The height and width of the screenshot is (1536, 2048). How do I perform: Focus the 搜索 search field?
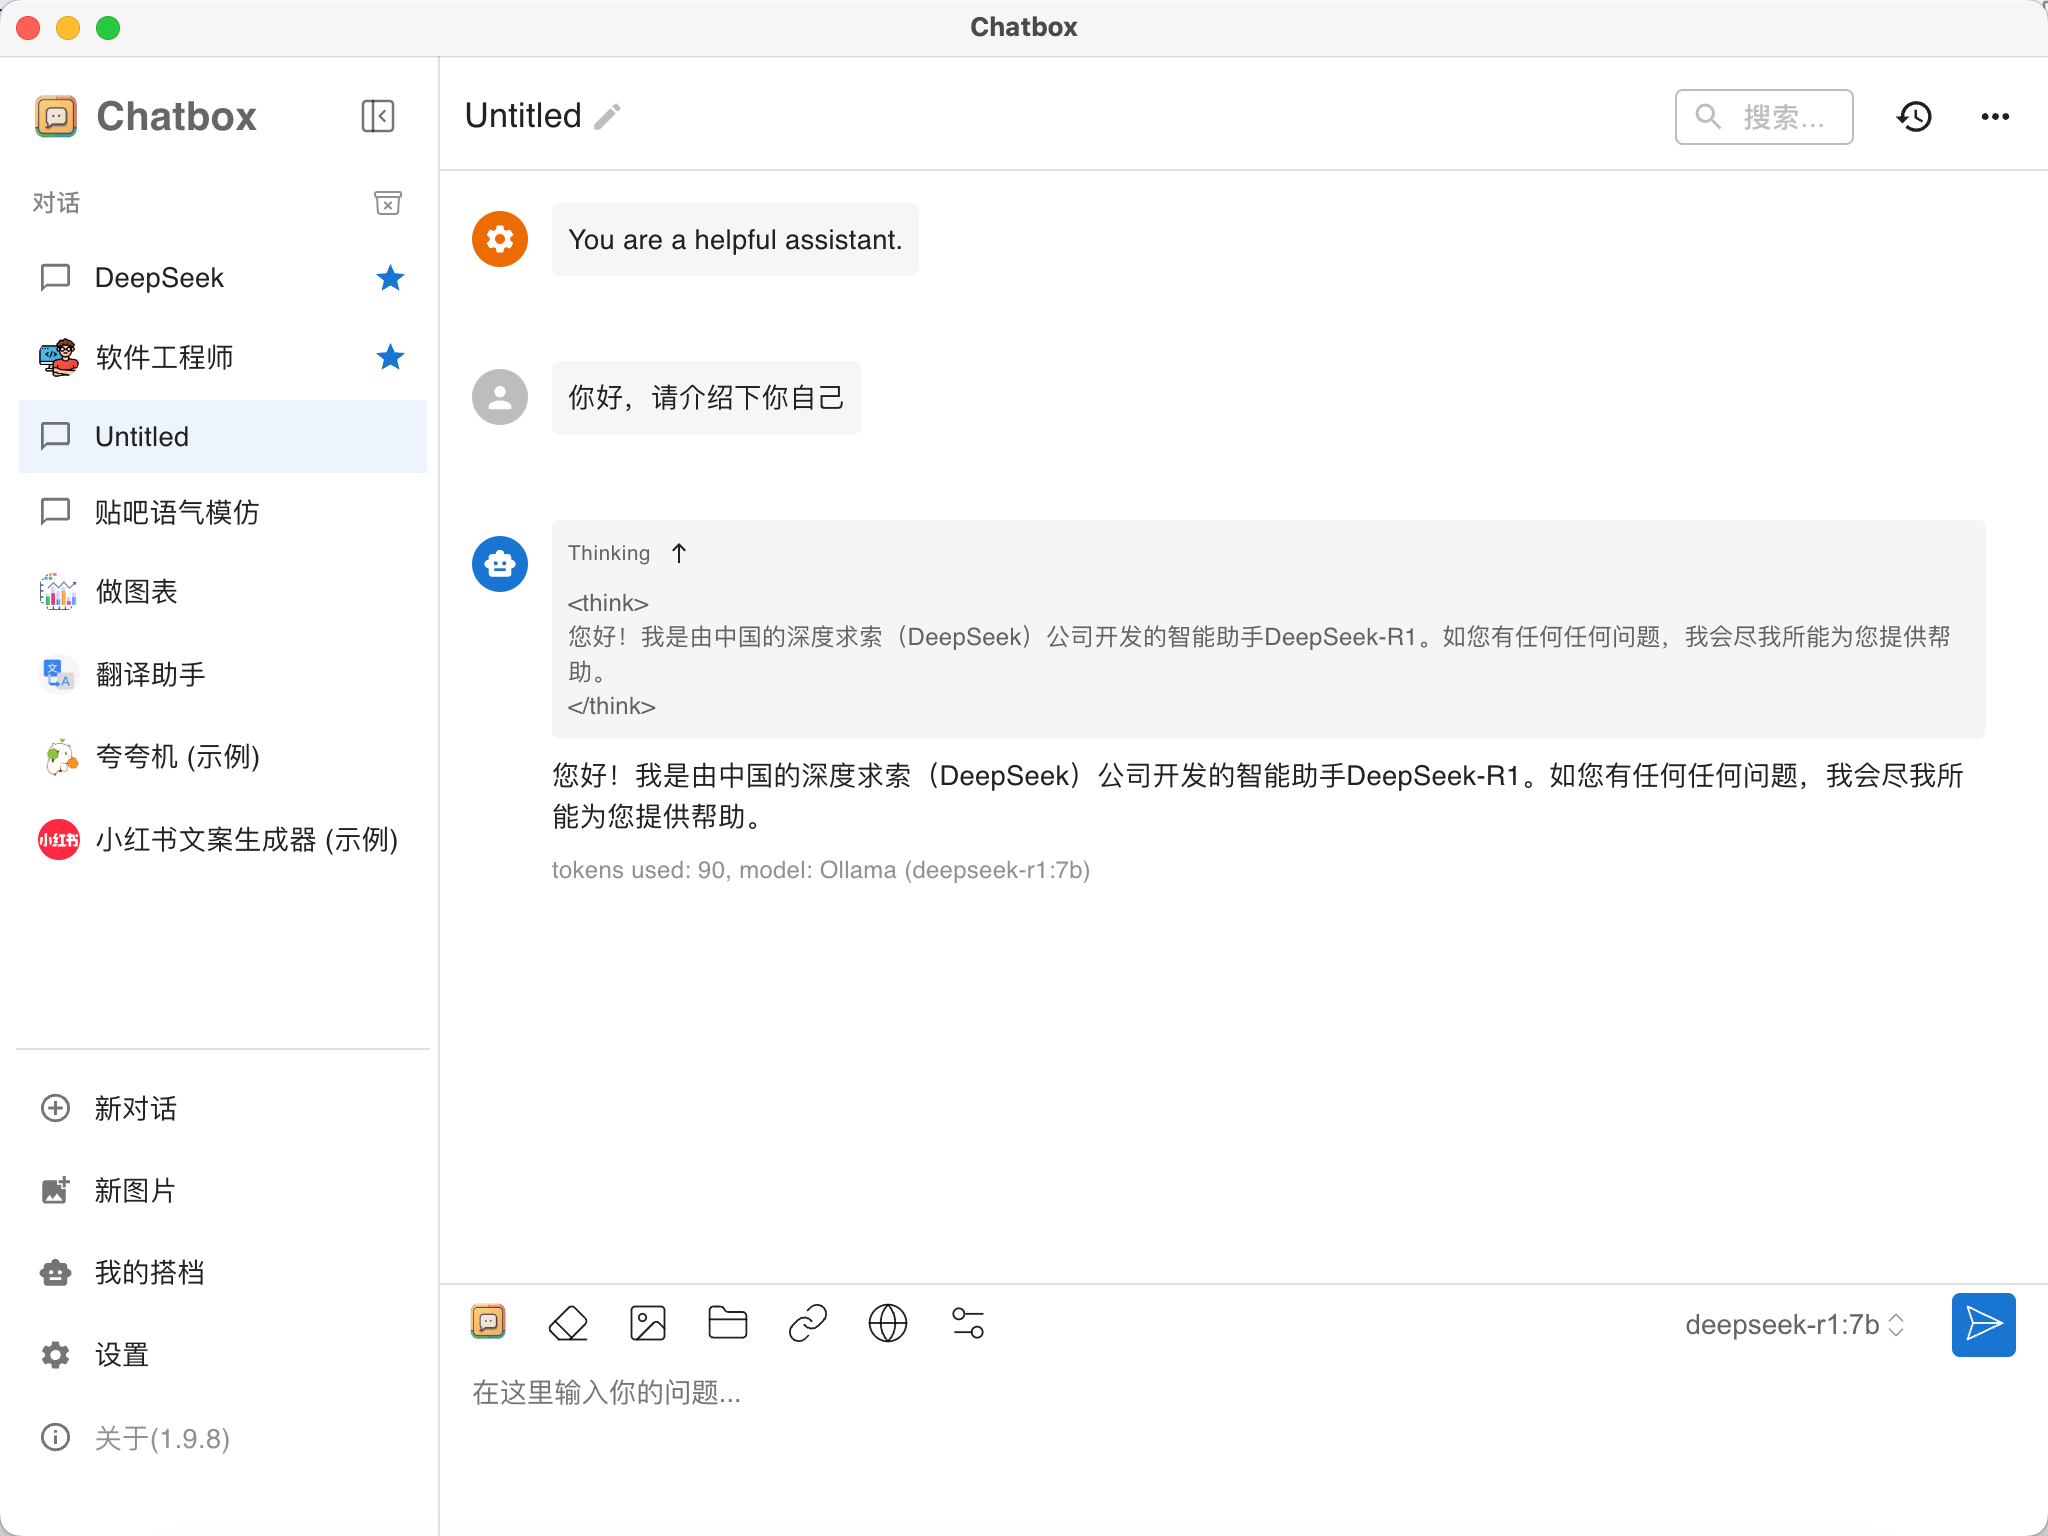click(1764, 117)
